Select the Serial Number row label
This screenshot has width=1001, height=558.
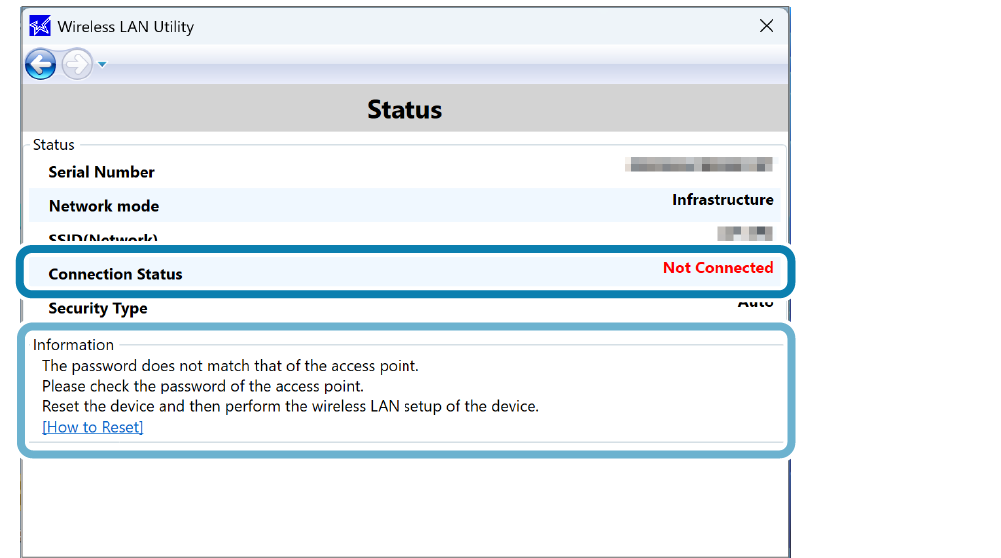point(101,172)
